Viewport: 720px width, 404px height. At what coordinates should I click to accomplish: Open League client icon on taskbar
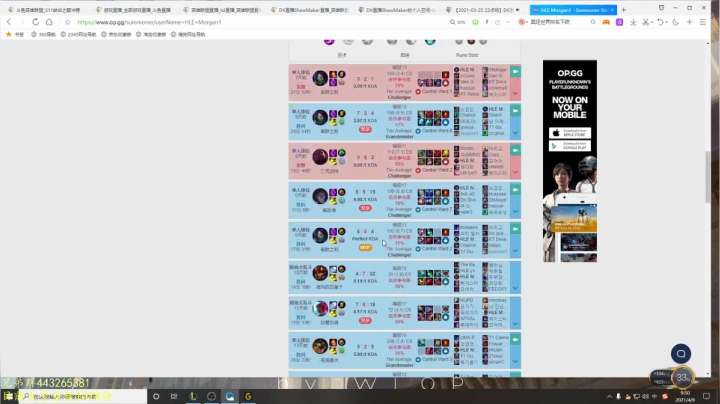click(193, 396)
